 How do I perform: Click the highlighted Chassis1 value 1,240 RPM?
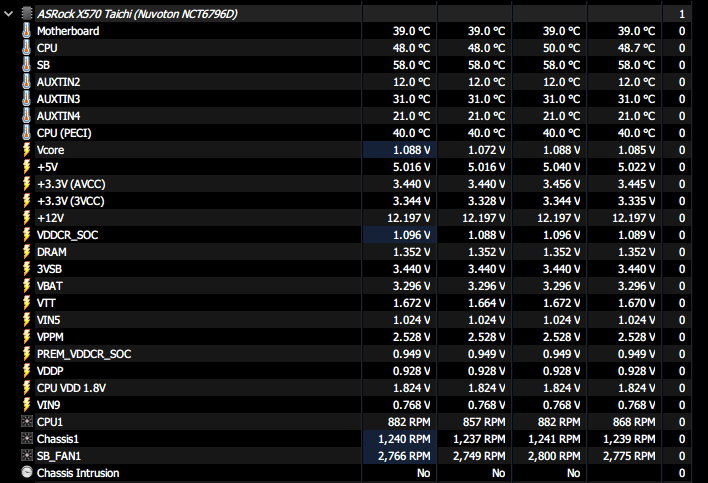[404, 439]
